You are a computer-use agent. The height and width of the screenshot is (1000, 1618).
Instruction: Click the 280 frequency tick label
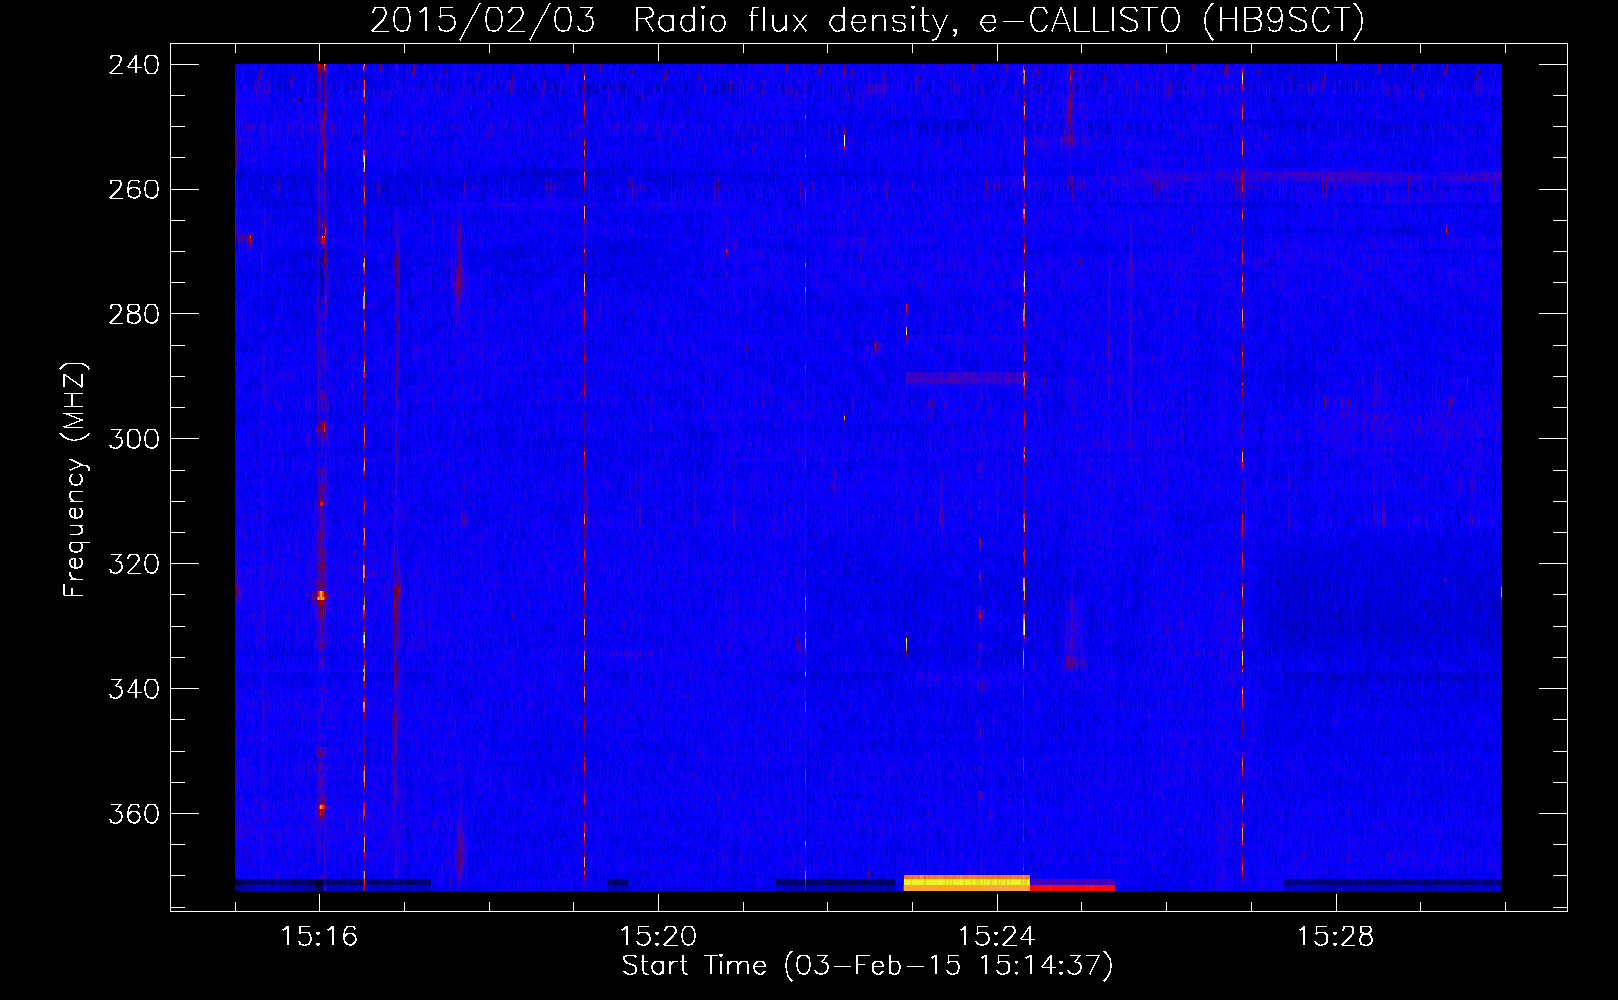tap(134, 315)
